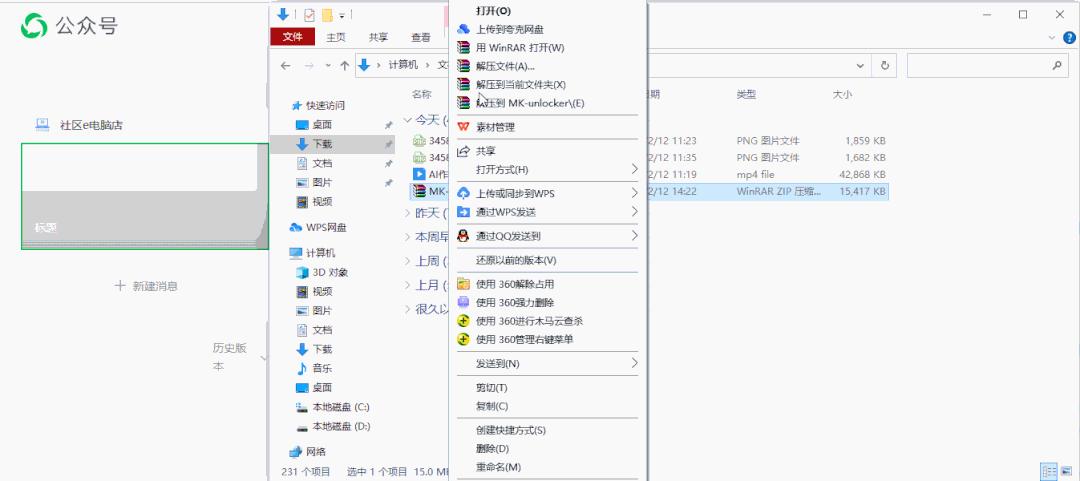Viewport: 1080px width, 481px height.
Task: Switch to the 共享 ribbon tab
Action: point(378,38)
